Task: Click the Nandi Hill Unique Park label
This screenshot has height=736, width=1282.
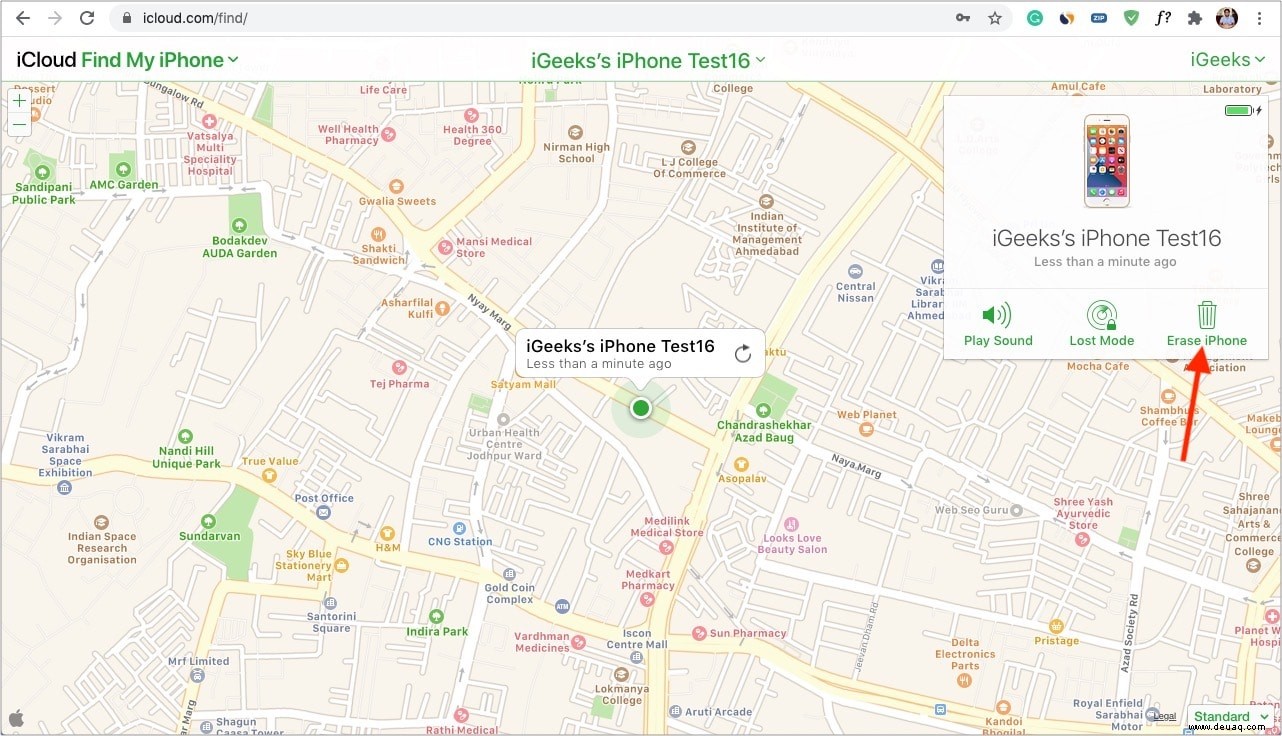Action: (186, 457)
